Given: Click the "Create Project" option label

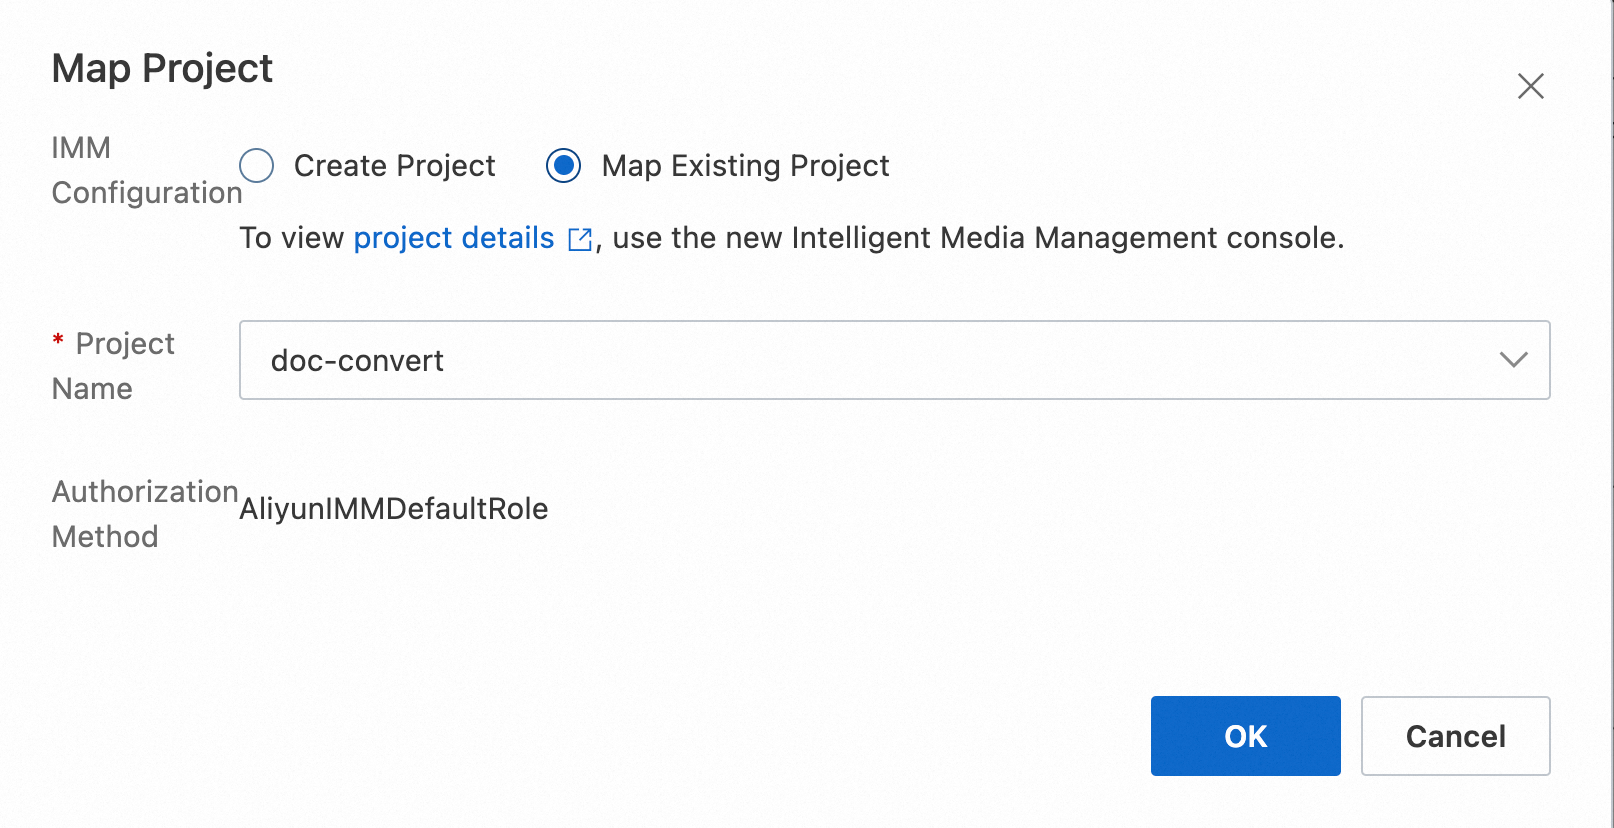Looking at the screenshot, I should coord(394,166).
